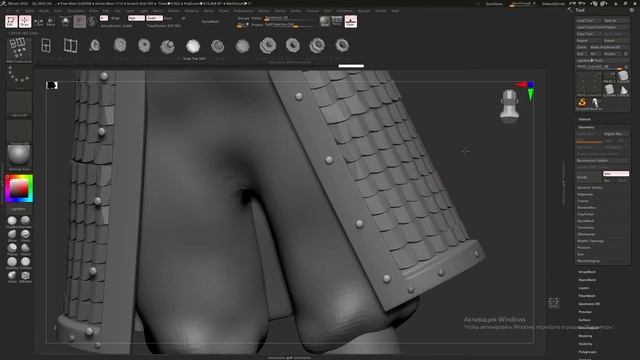Click the QuickSave button
640x360 pixels.
(x=494, y=4)
